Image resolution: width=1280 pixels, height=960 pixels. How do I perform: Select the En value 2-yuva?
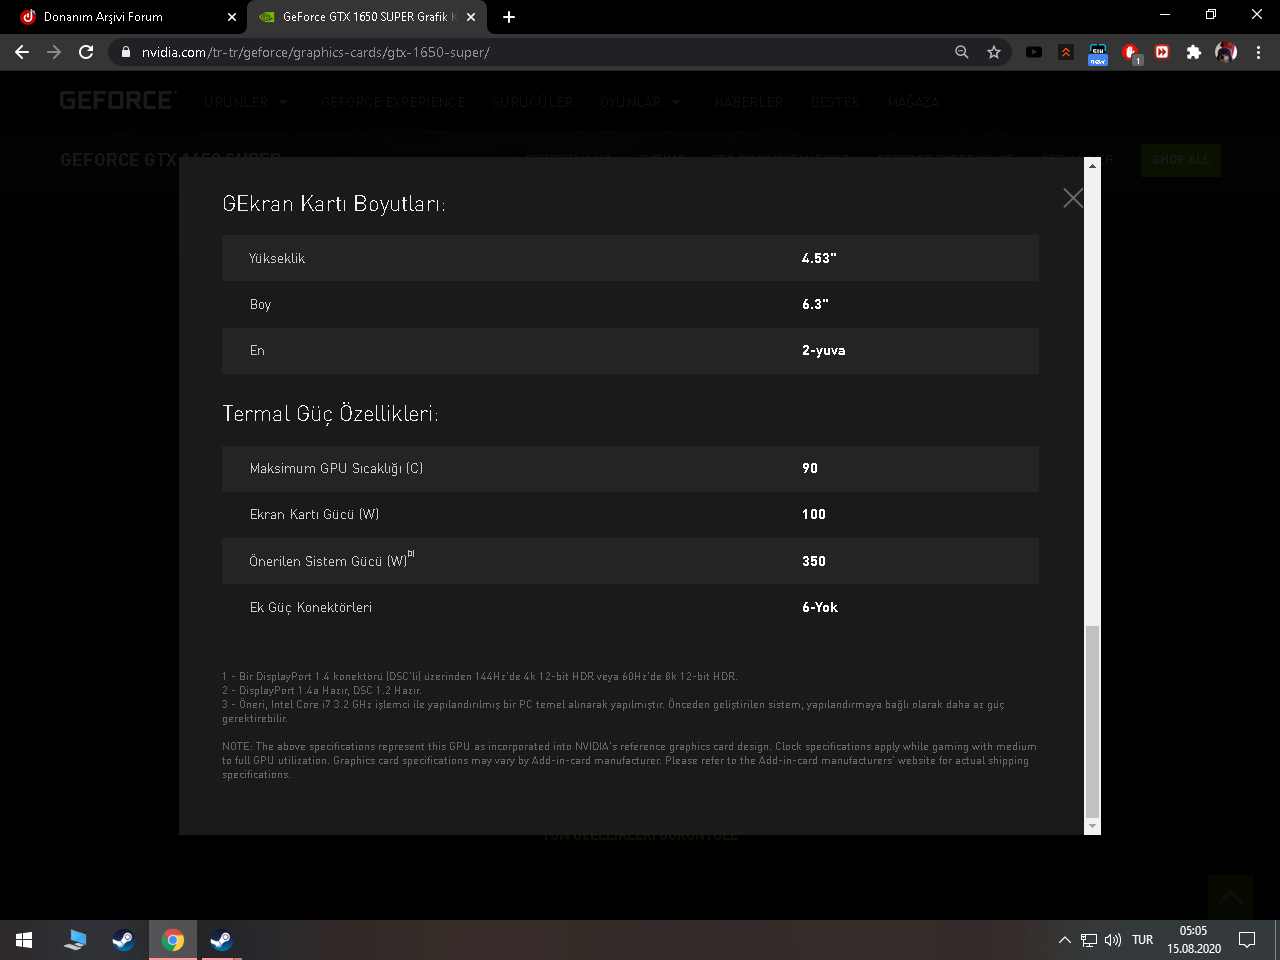click(823, 350)
